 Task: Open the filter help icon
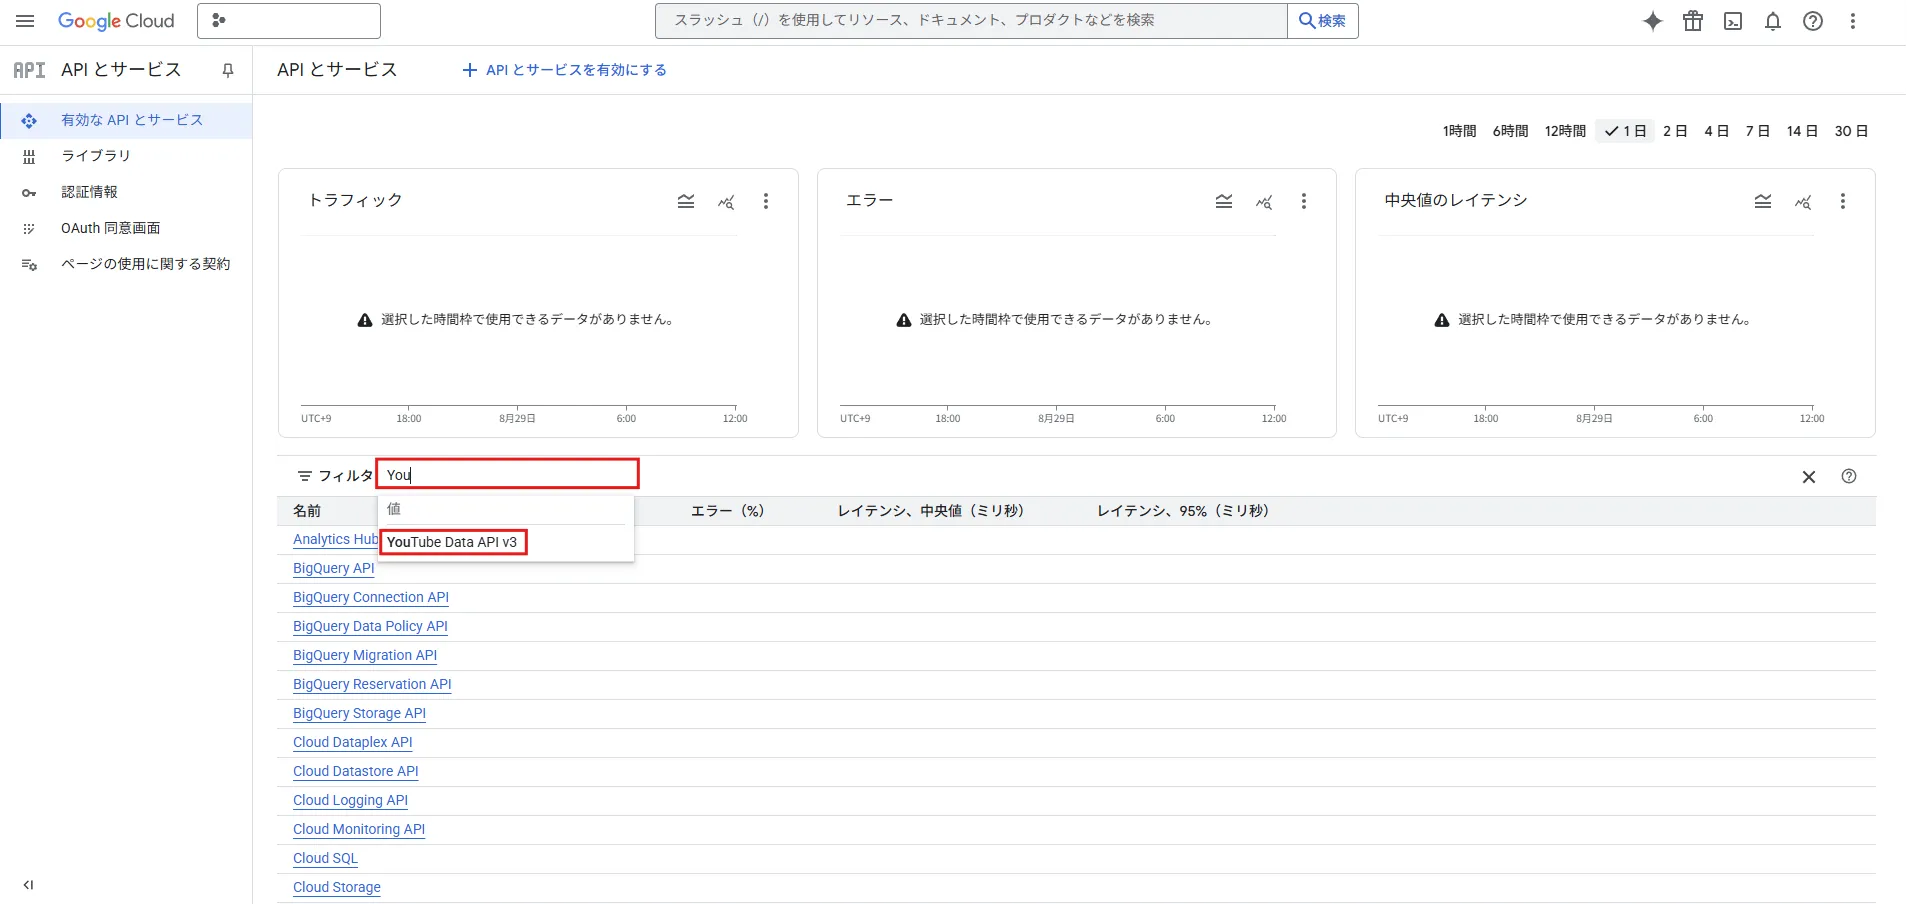coord(1849,477)
